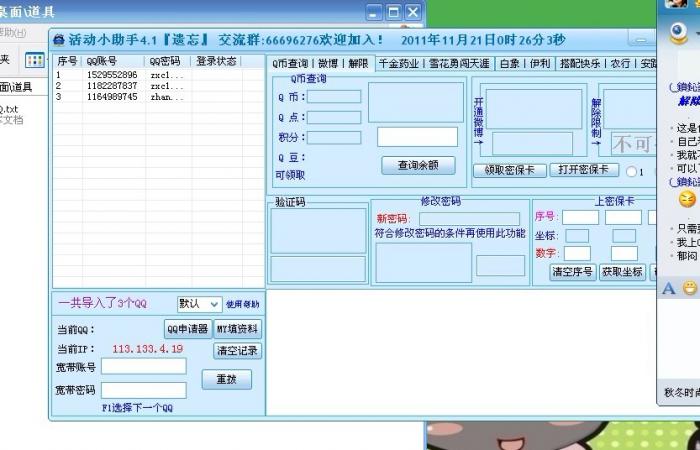This screenshot has width=700, height=450.
Task: Focus the 宽带账号 input field
Action: 144,367
